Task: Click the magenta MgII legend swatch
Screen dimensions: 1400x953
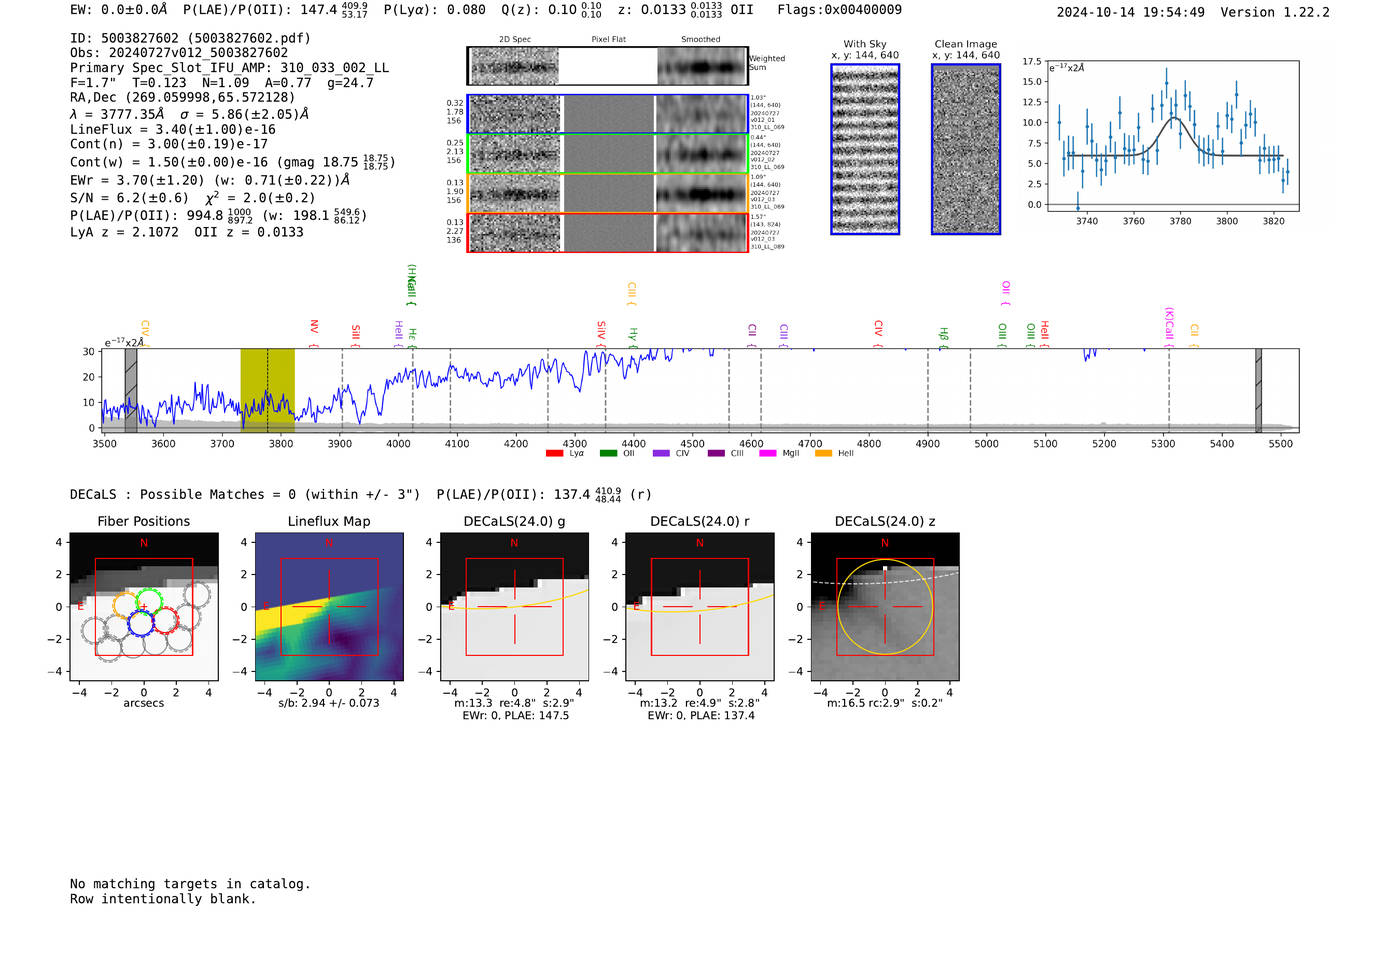Action: click(x=768, y=453)
